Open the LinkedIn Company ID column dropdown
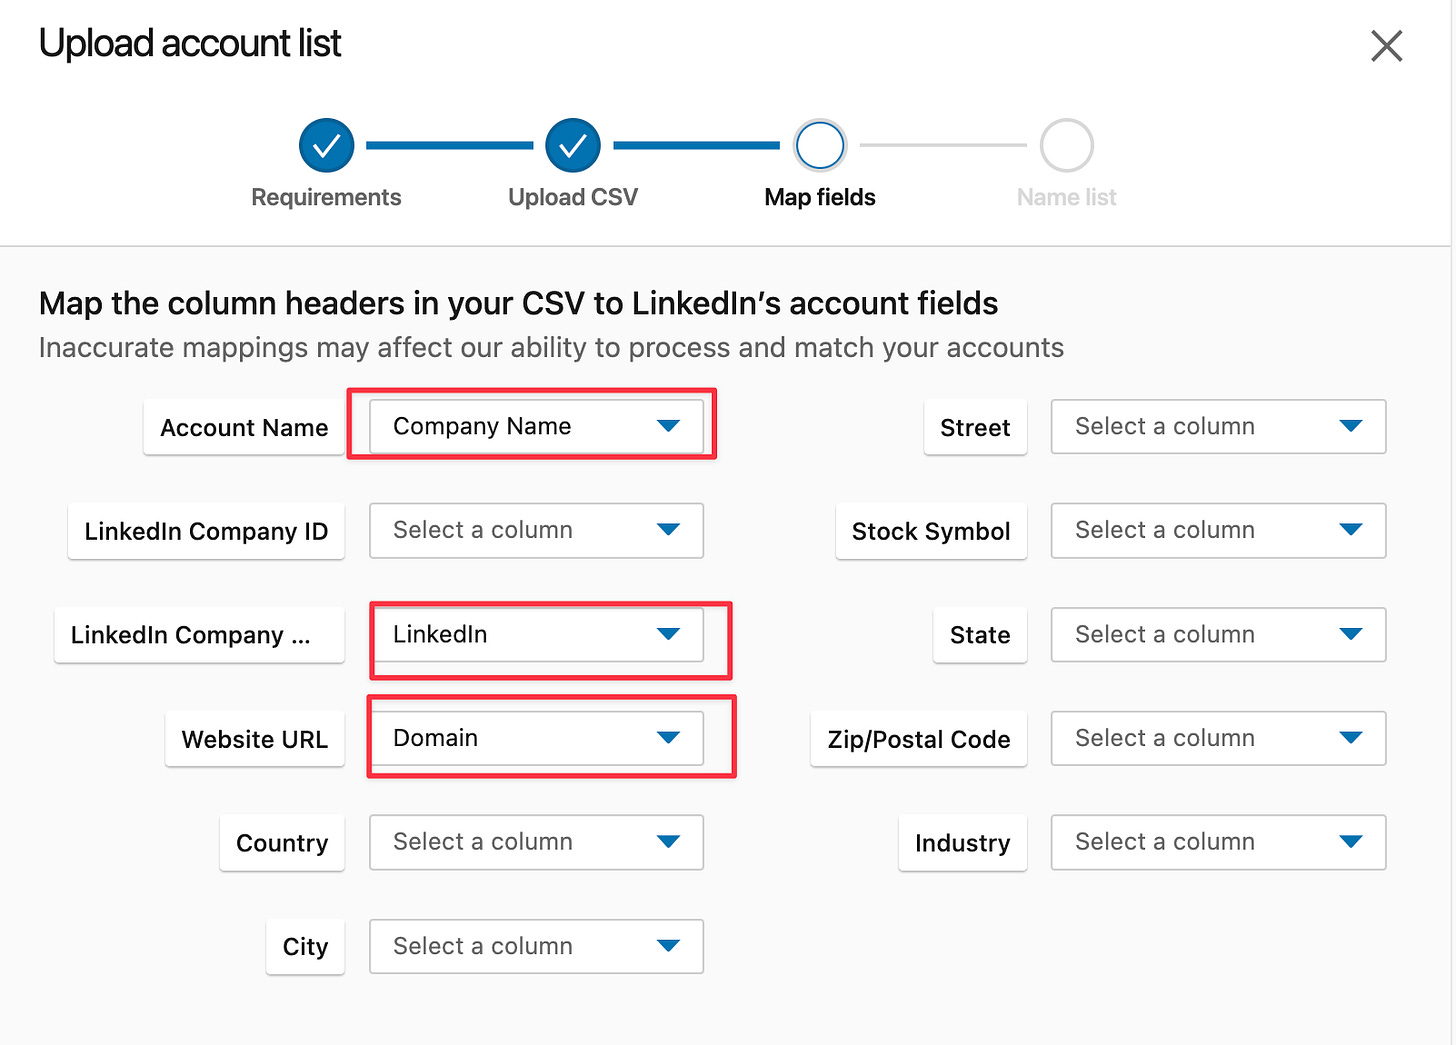Image resolution: width=1456 pixels, height=1045 pixels. pyautogui.click(x=536, y=531)
